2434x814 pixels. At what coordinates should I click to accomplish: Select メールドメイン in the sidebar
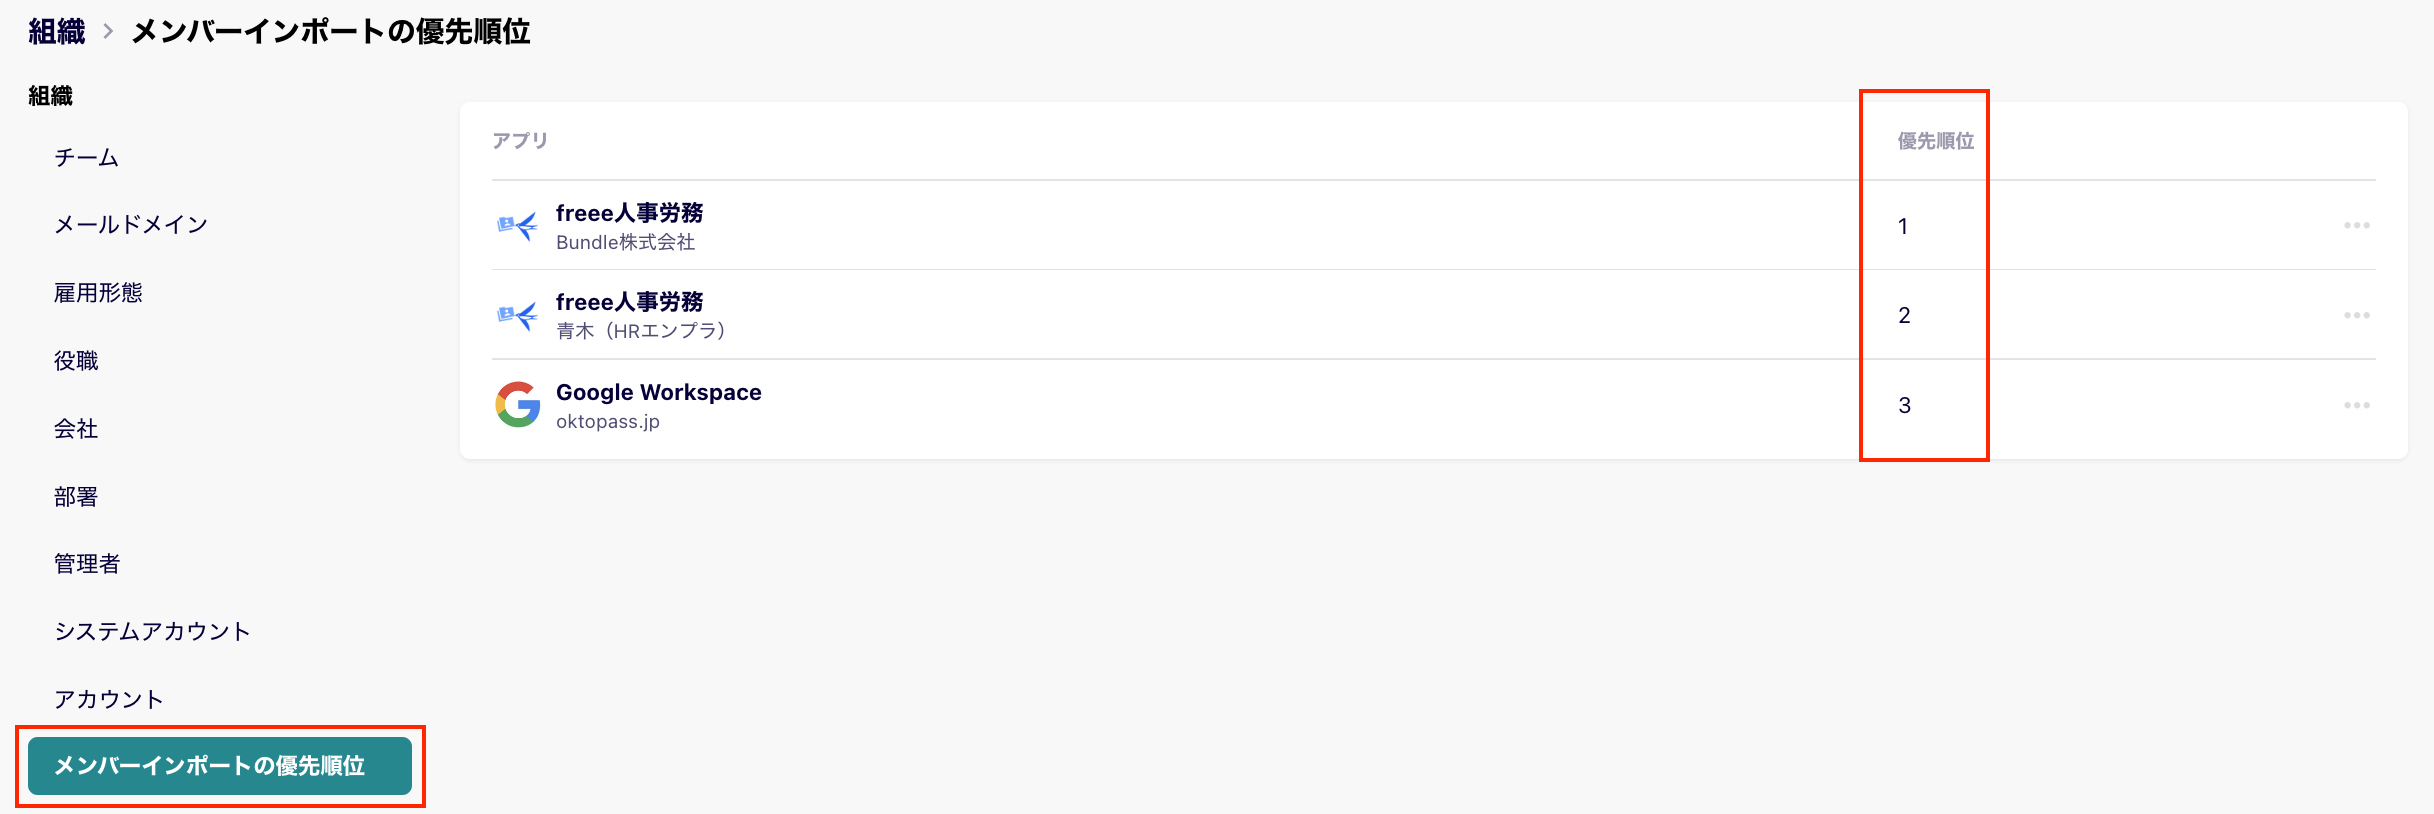131,224
